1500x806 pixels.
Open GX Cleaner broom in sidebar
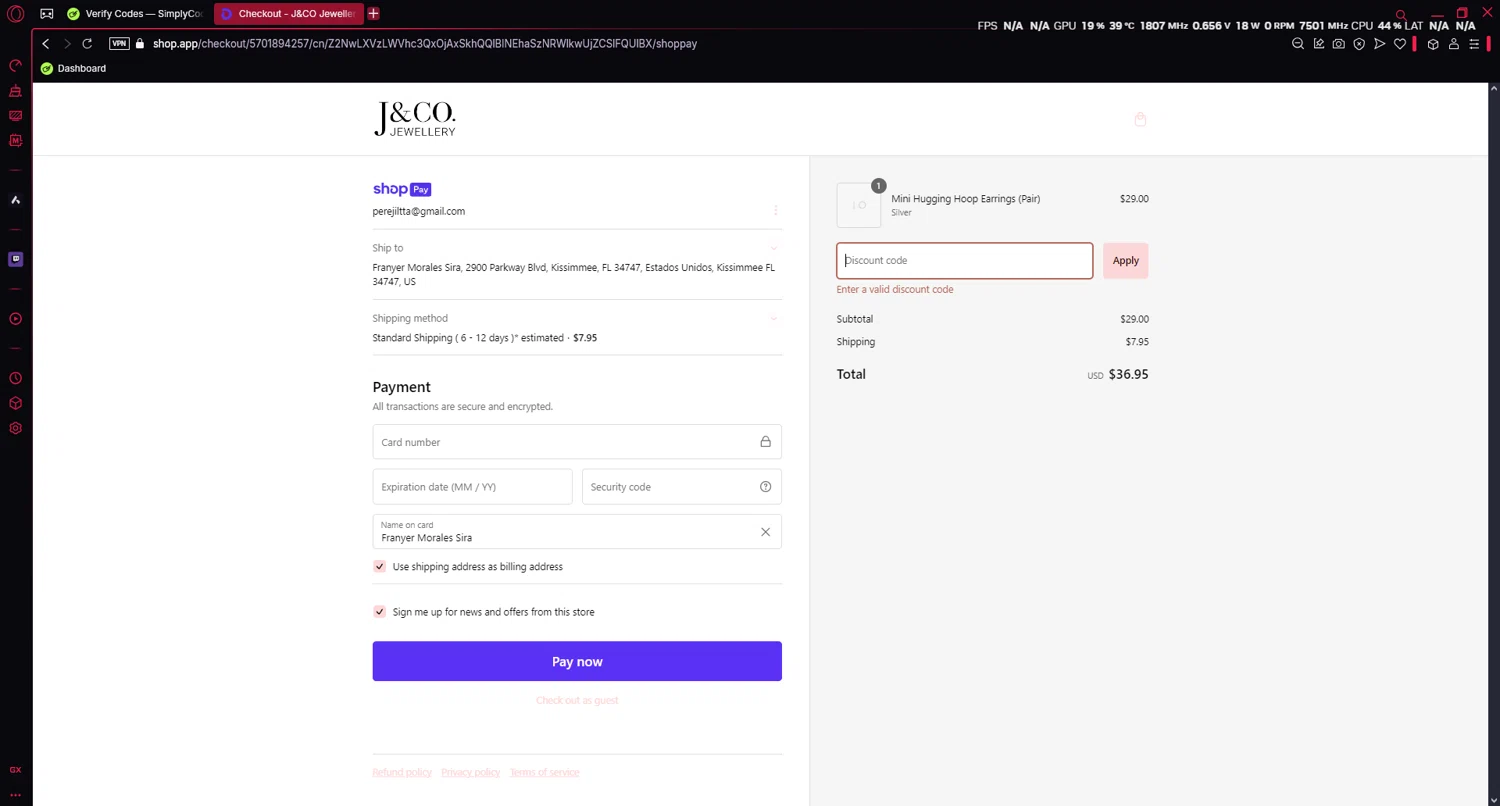[x=15, y=91]
